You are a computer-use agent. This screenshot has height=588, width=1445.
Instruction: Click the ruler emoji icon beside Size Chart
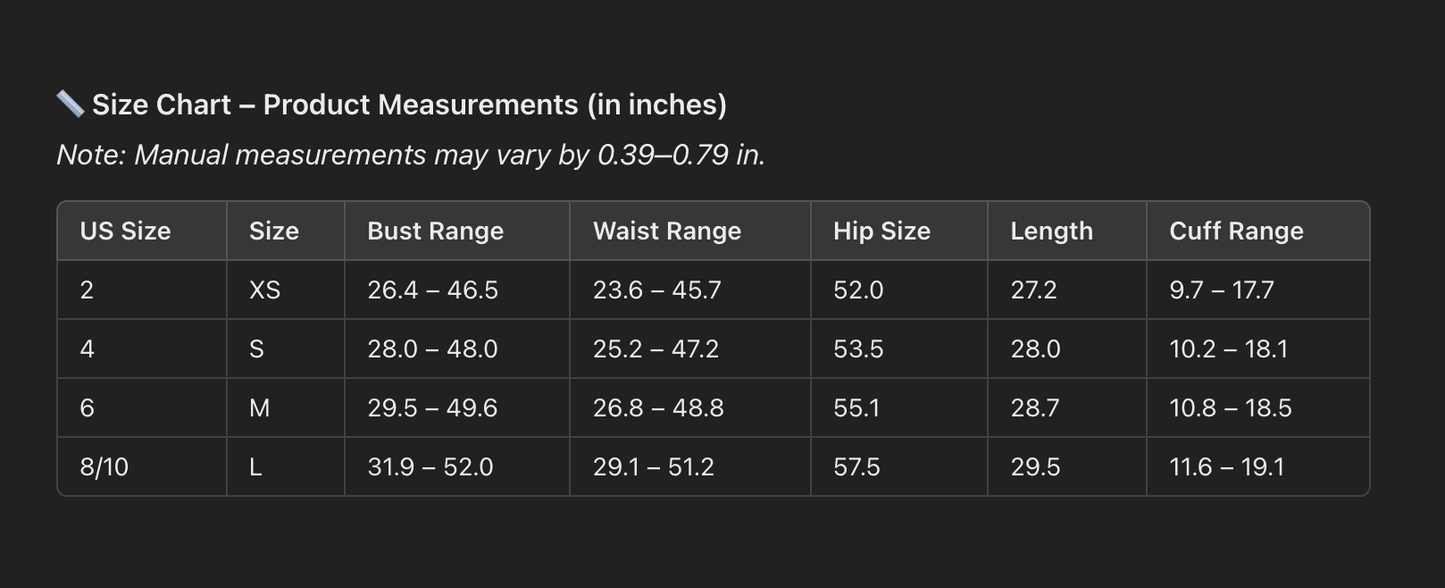[70, 104]
